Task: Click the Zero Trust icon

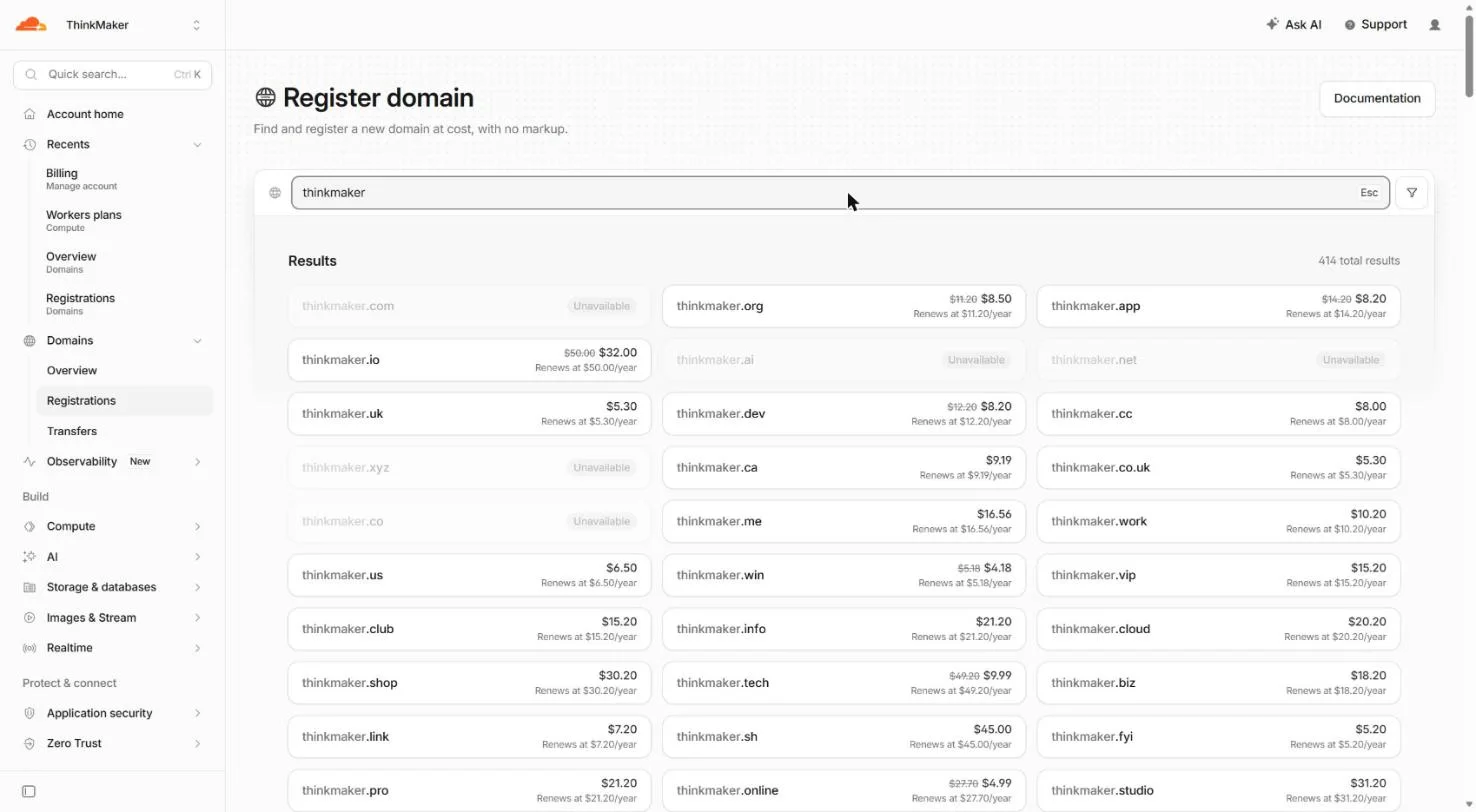Action: click(x=30, y=743)
